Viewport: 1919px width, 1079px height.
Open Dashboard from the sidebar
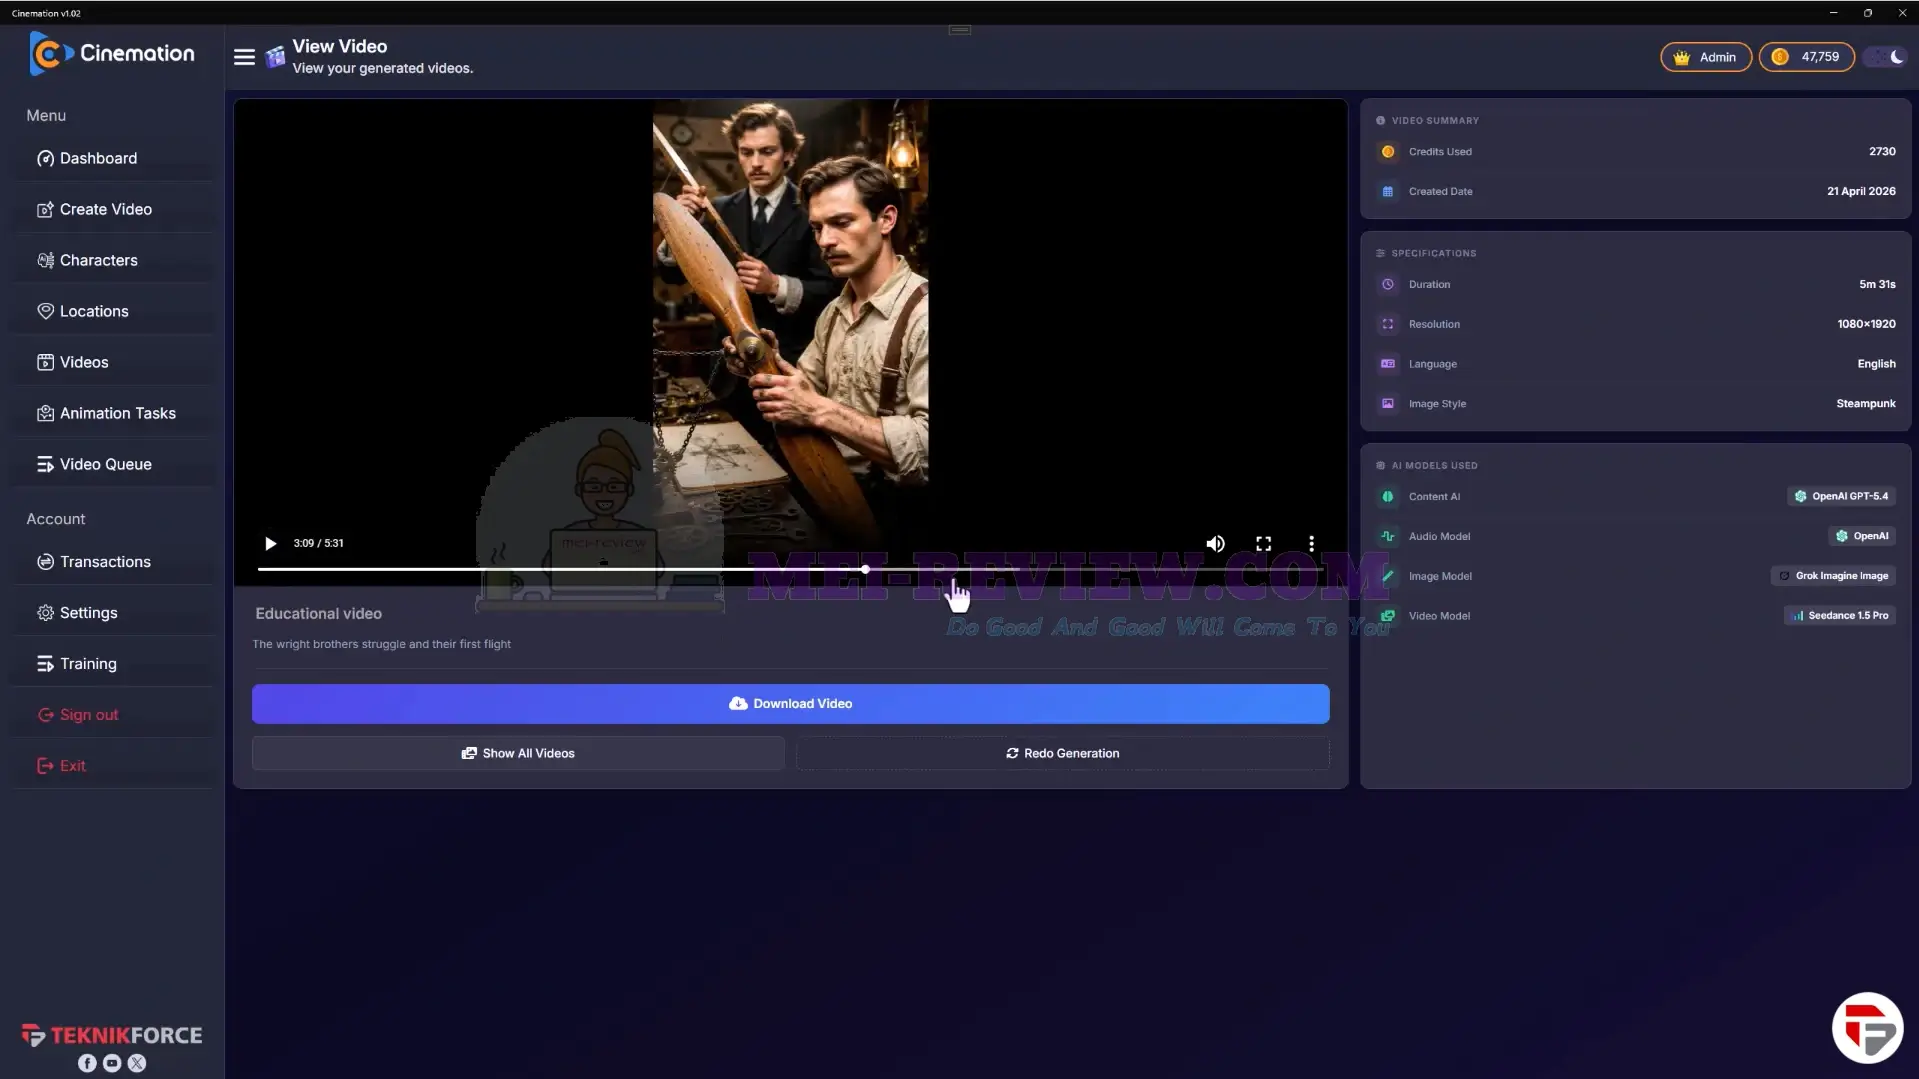pyautogui.click(x=113, y=158)
